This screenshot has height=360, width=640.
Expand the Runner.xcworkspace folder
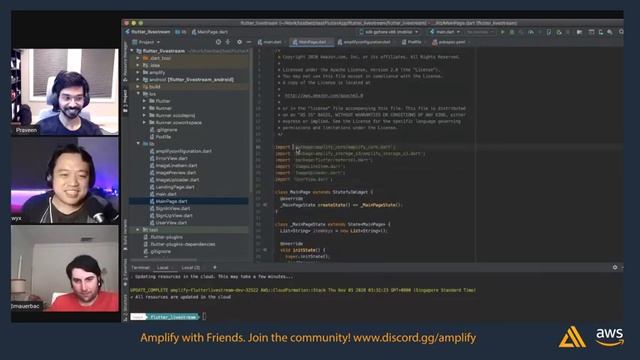(x=144, y=122)
